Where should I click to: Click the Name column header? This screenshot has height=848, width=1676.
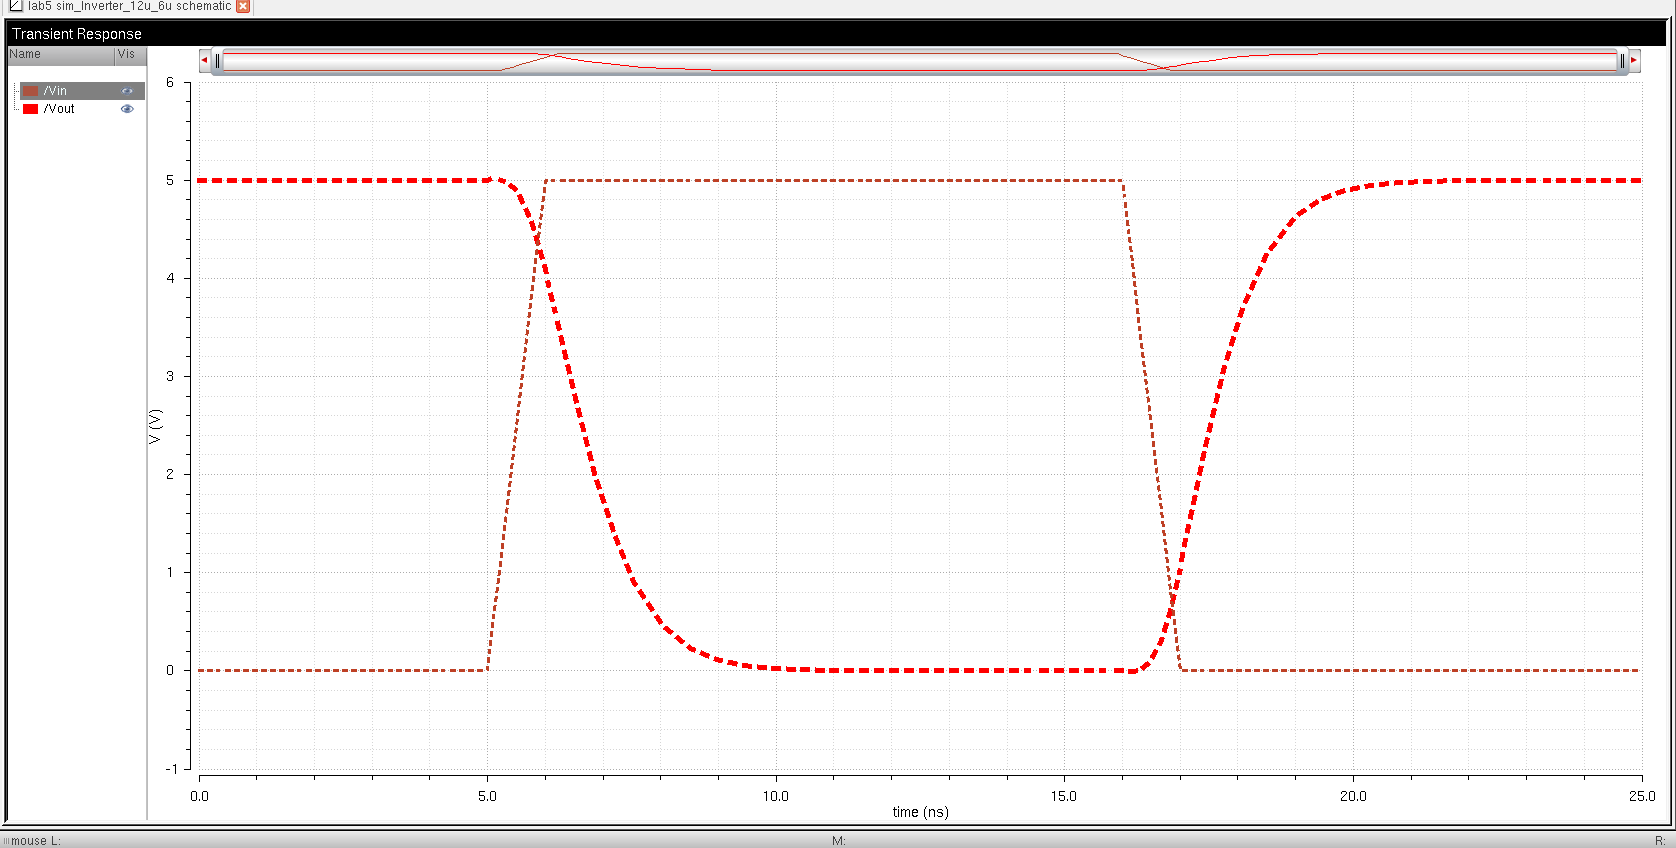(x=61, y=55)
